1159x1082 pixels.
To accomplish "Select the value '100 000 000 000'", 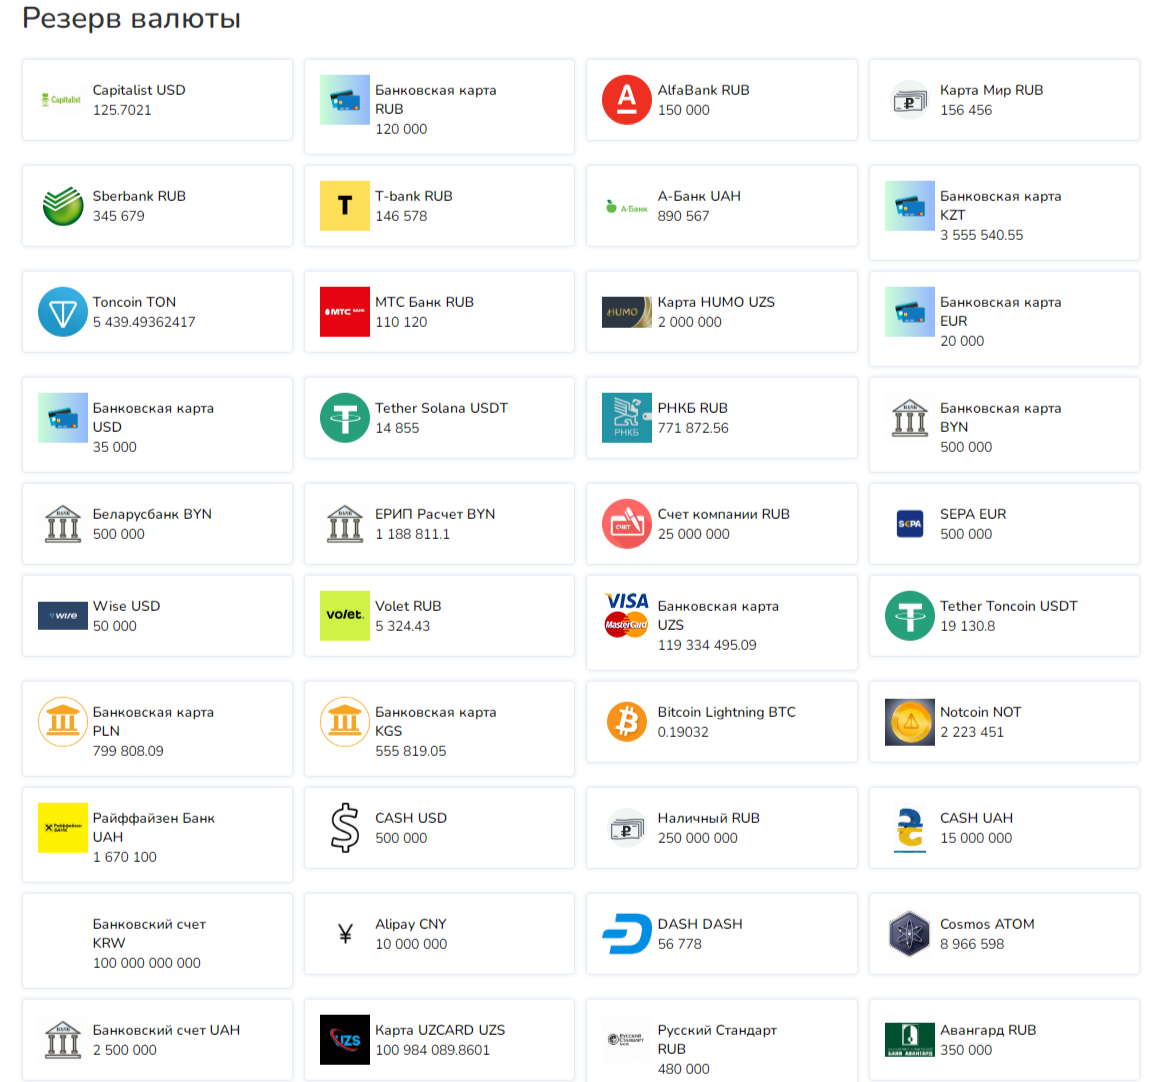I will coord(146,963).
